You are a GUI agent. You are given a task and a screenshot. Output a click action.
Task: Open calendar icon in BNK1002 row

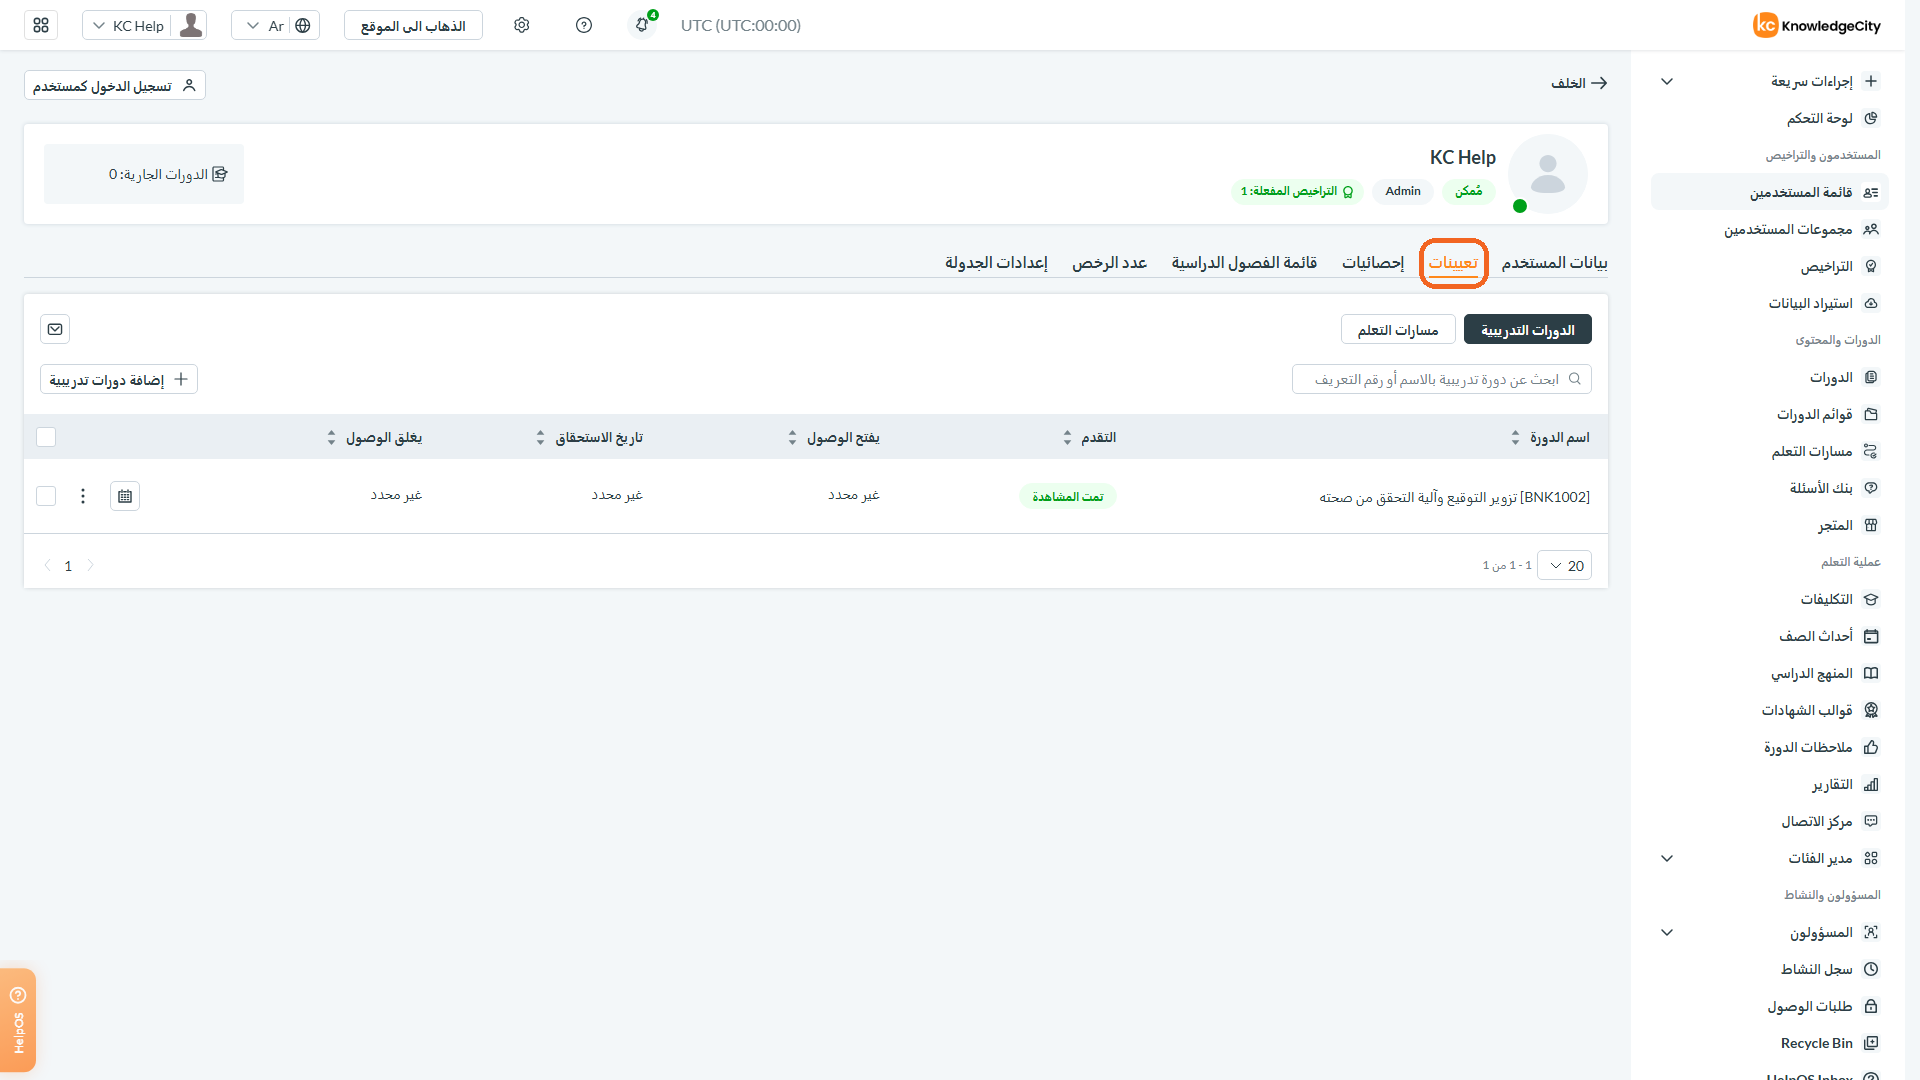(125, 496)
